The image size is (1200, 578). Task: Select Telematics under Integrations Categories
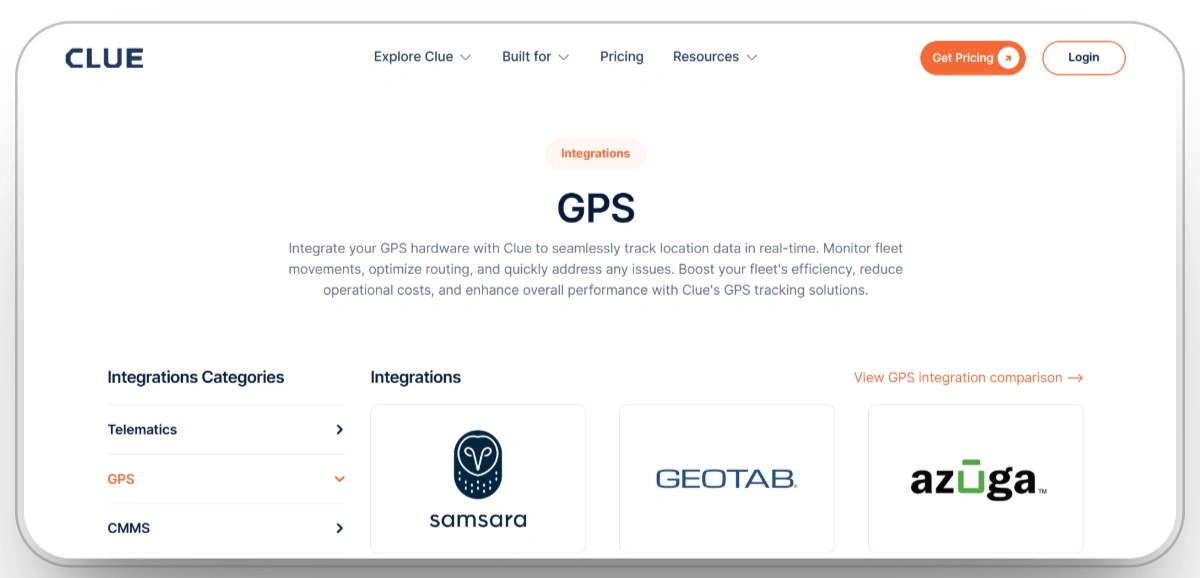tap(142, 430)
